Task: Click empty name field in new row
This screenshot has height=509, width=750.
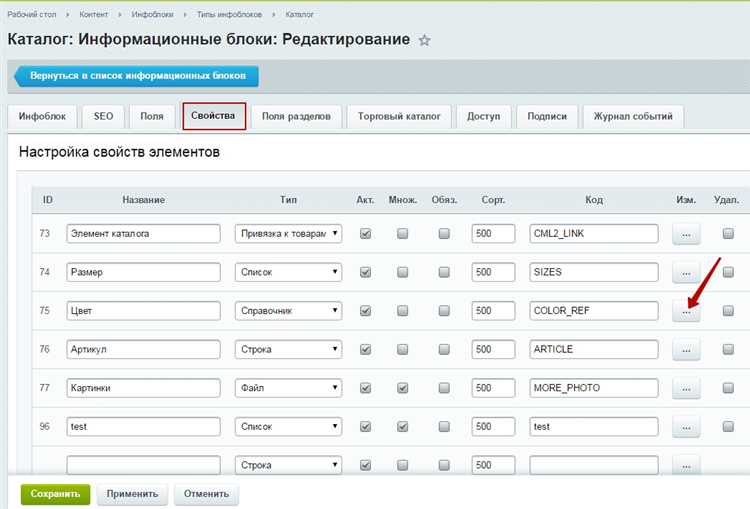Action: click(x=143, y=465)
